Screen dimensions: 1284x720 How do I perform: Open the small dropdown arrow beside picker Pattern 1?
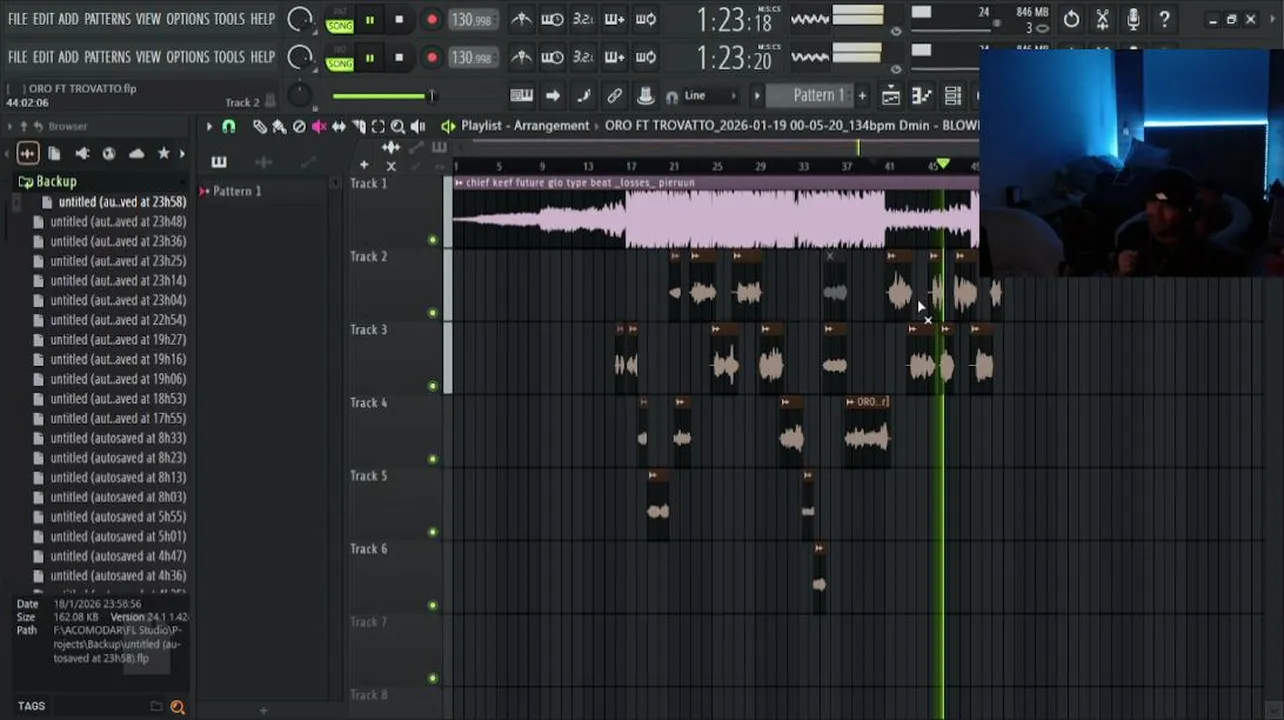336,183
